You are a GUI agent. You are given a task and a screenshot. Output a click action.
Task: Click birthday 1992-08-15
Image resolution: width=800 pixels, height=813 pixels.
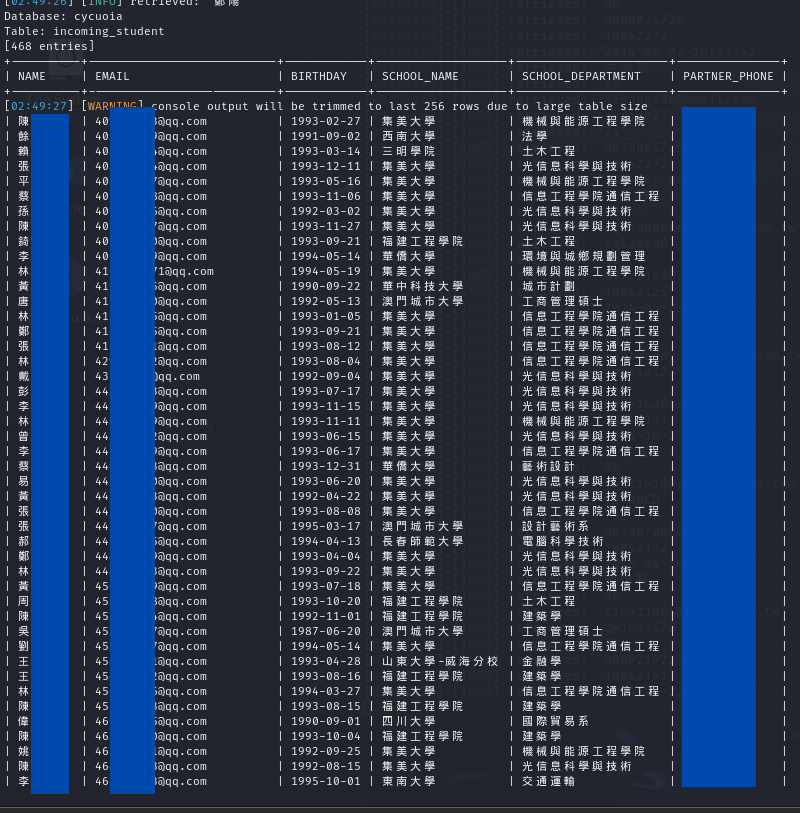[x=326, y=766]
